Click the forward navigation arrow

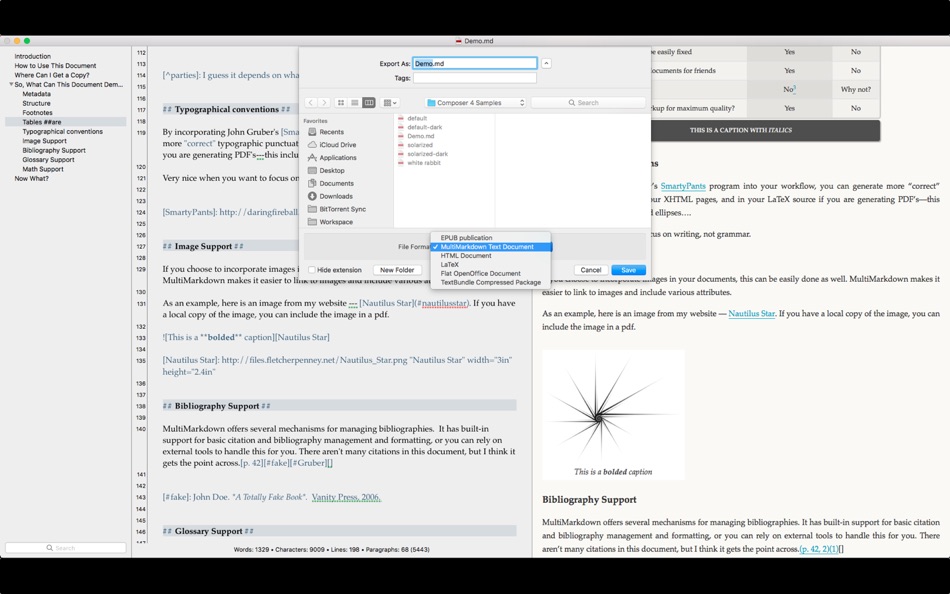pos(324,103)
